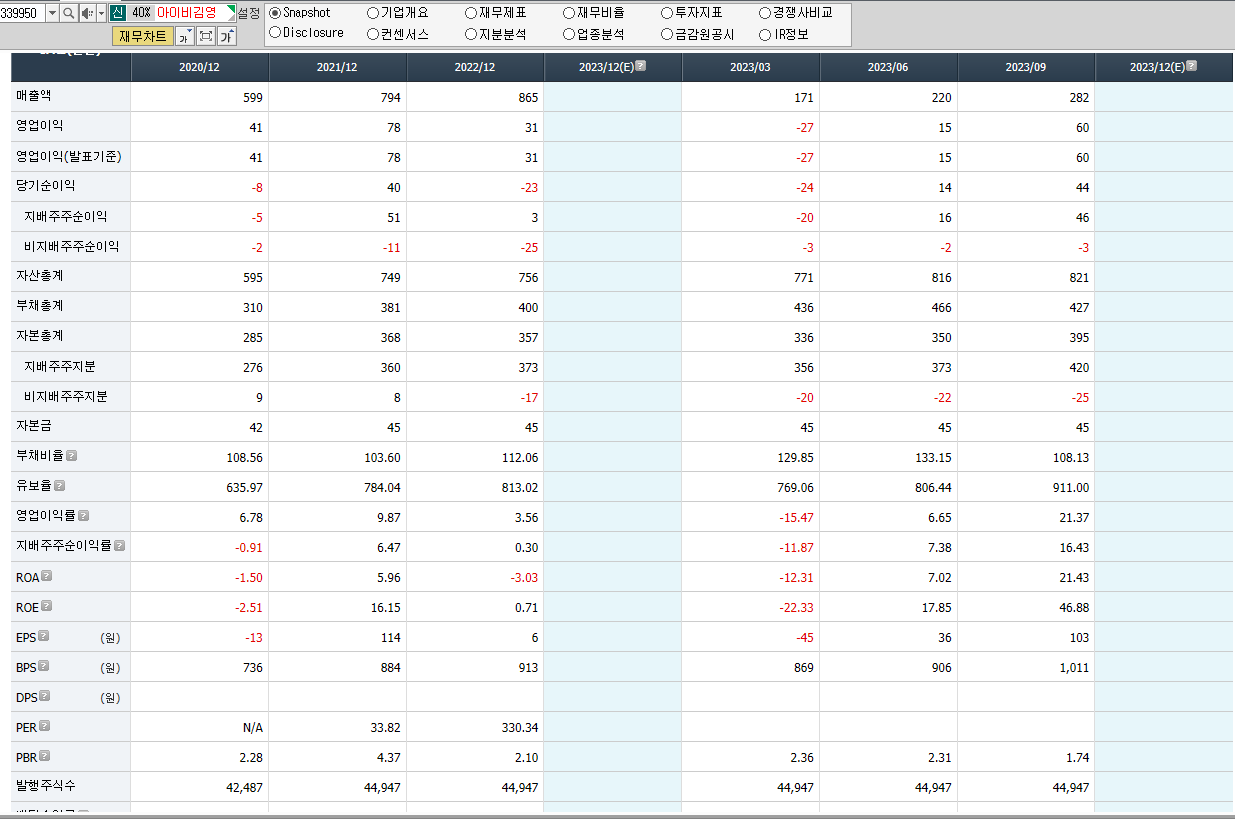Click the 2023/09 column header

(x=1026, y=67)
